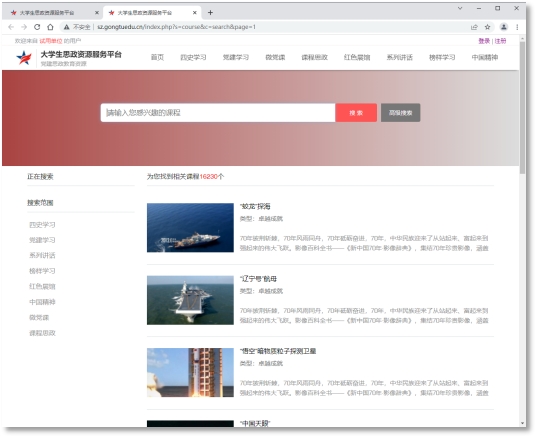
Task: Open the 红色展馆 navigation menu item
Action: coord(357,57)
